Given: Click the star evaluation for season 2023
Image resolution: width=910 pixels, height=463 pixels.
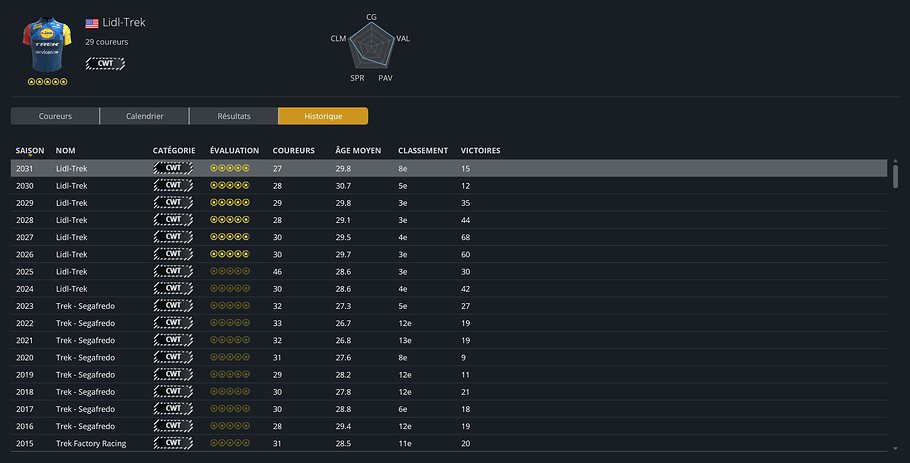Looking at the screenshot, I should [229, 306].
